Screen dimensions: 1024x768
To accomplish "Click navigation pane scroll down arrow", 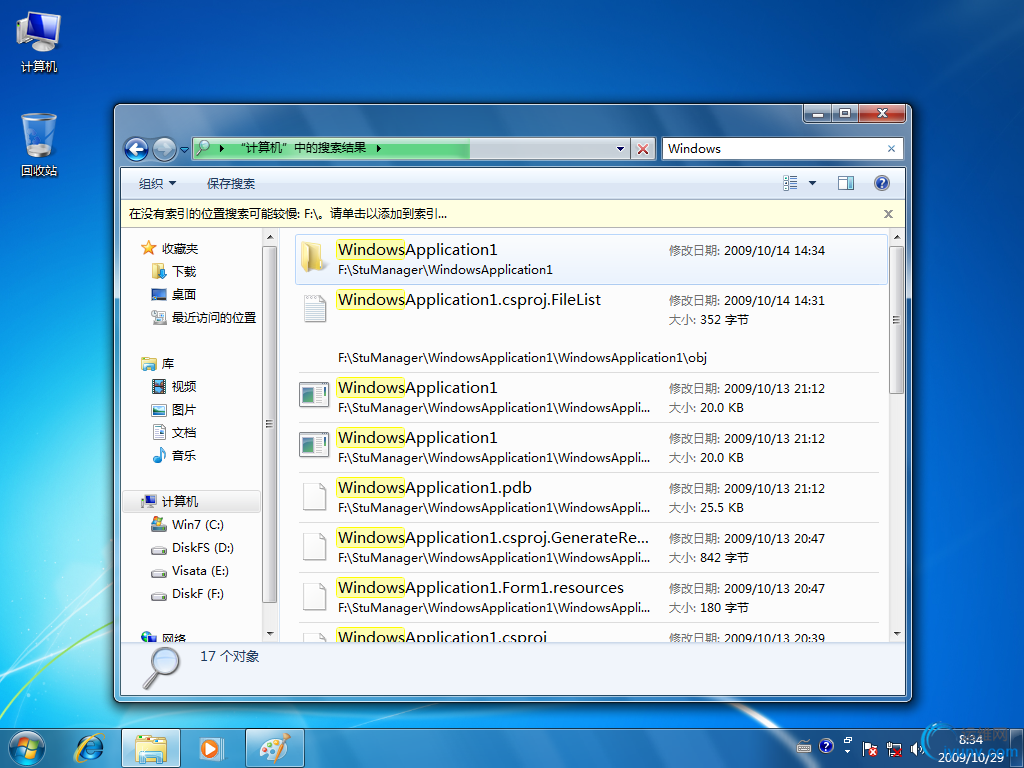I will tap(270, 633).
